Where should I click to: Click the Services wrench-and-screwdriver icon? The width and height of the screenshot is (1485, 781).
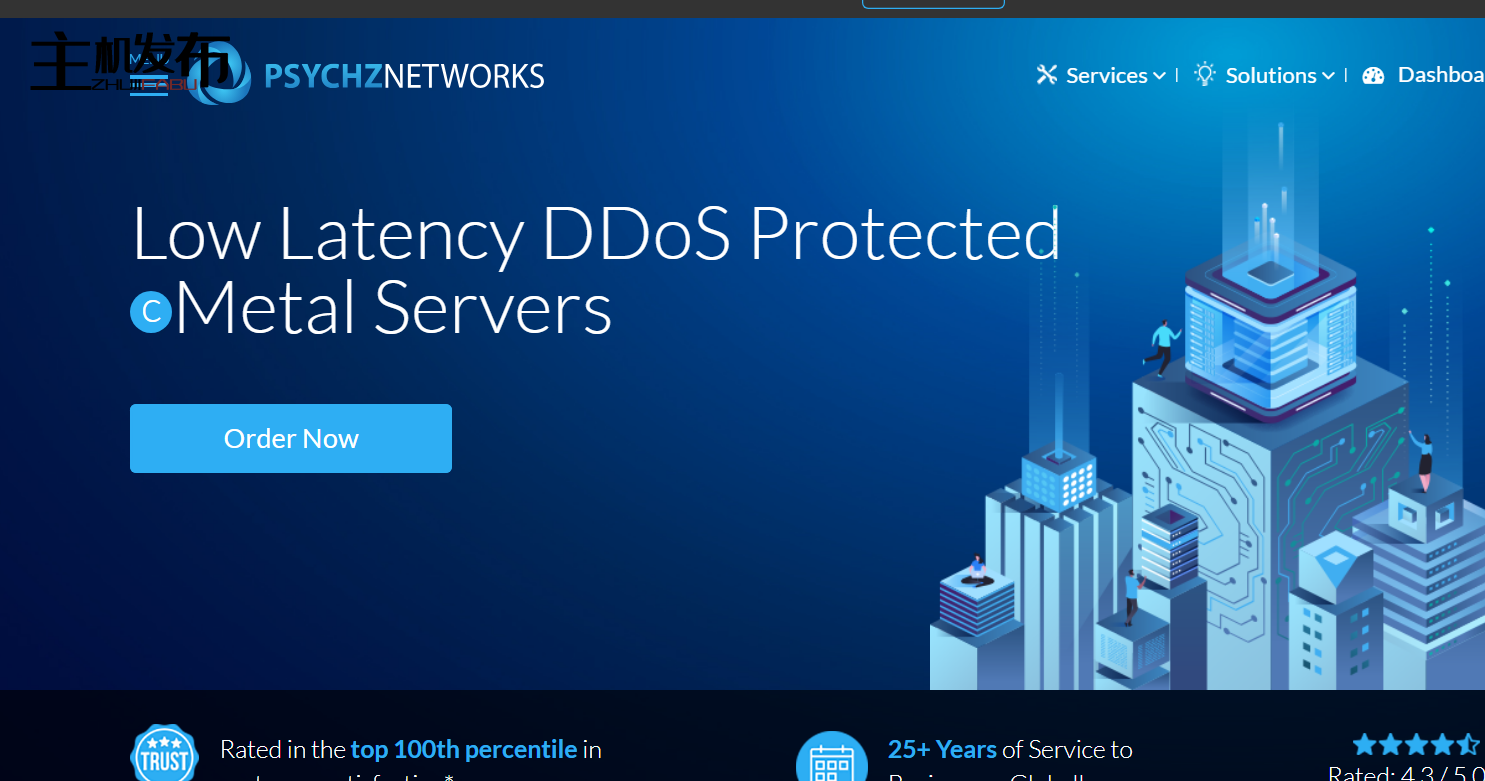1047,75
